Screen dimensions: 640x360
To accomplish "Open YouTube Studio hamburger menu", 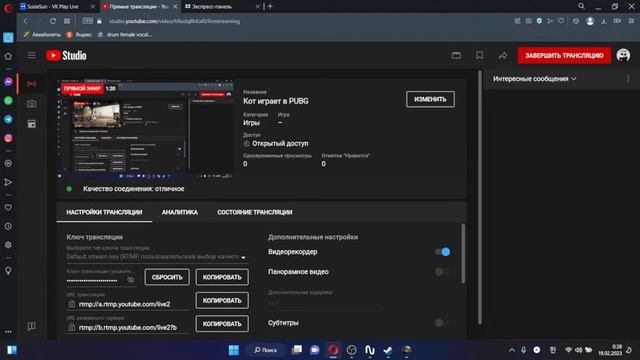I will (x=31, y=55).
